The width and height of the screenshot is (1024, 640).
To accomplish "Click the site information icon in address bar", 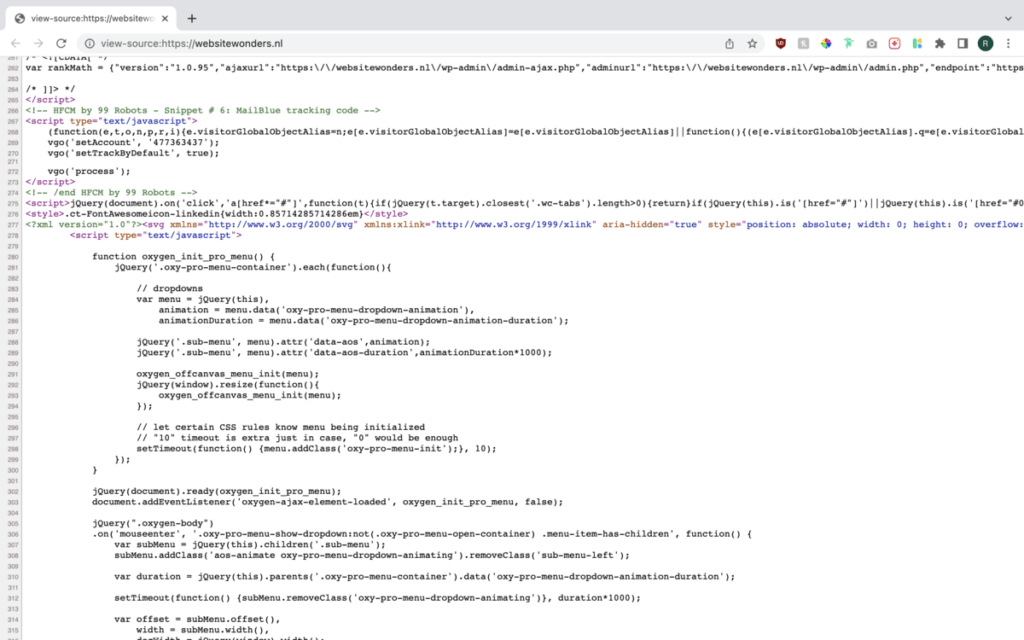I will coord(90,44).
